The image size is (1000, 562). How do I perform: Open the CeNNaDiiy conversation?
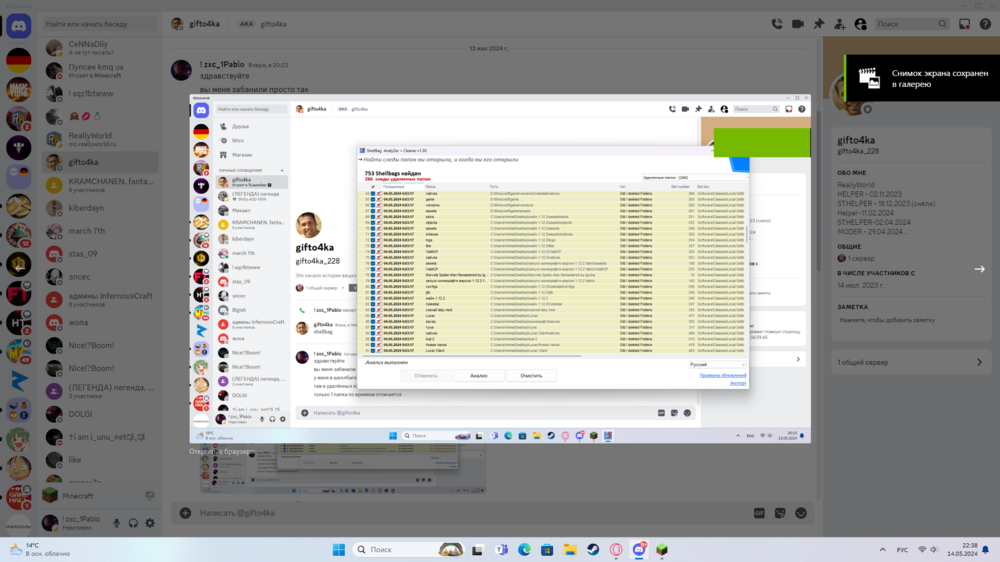coord(100,48)
